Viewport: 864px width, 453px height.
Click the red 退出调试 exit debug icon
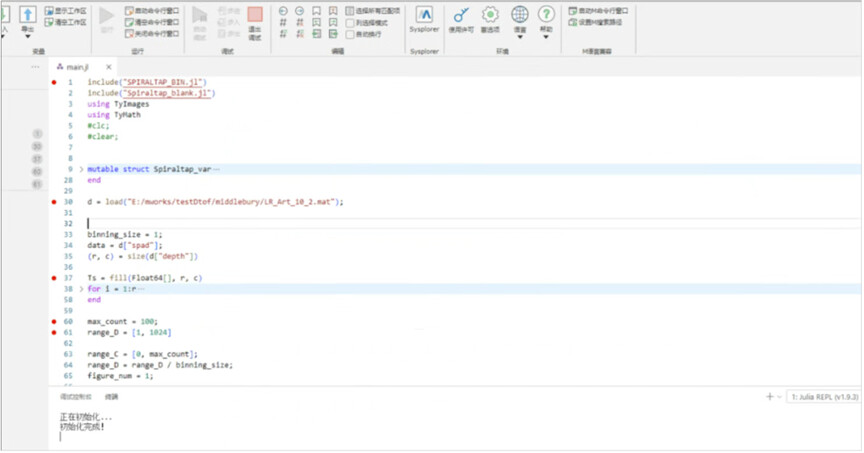(x=255, y=14)
